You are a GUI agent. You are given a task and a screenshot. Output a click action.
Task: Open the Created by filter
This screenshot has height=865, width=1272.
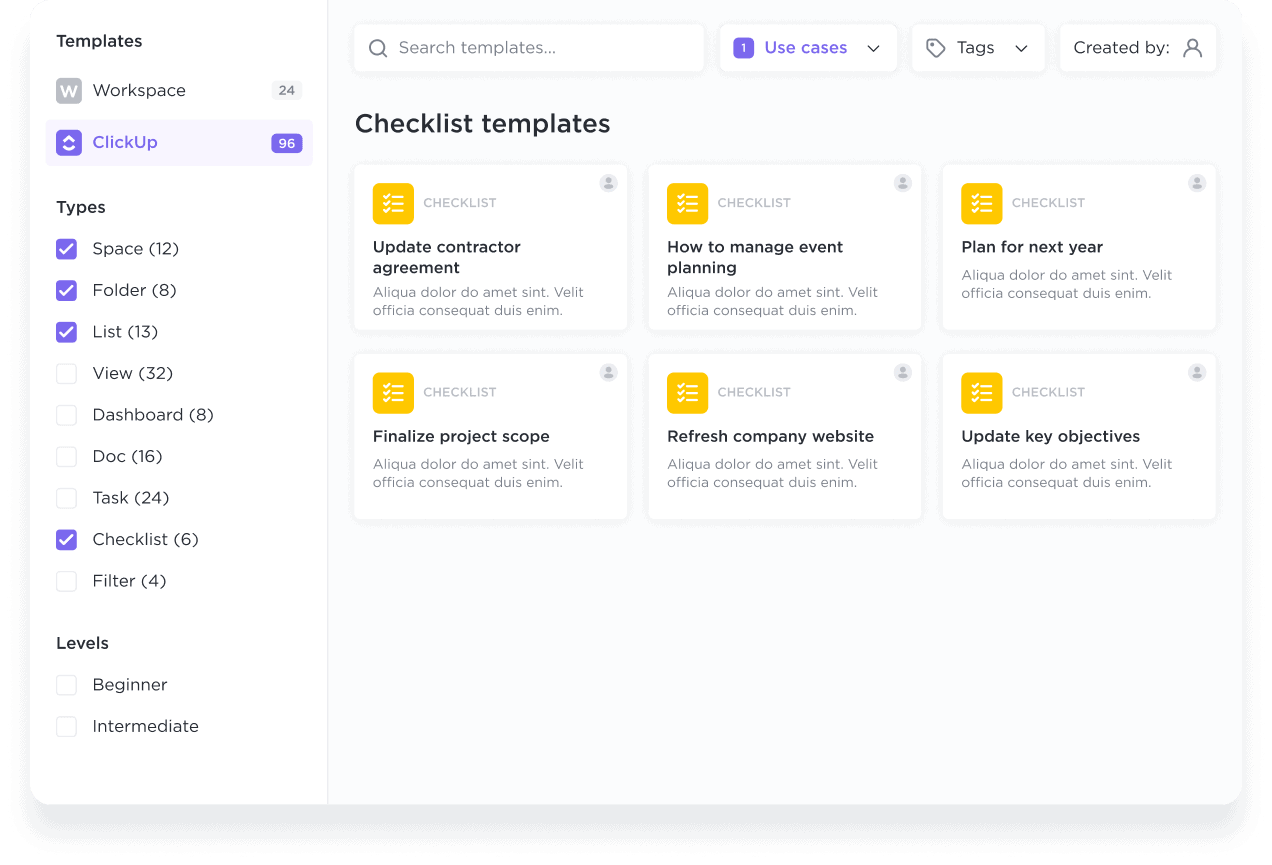[x=1137, y=47]
